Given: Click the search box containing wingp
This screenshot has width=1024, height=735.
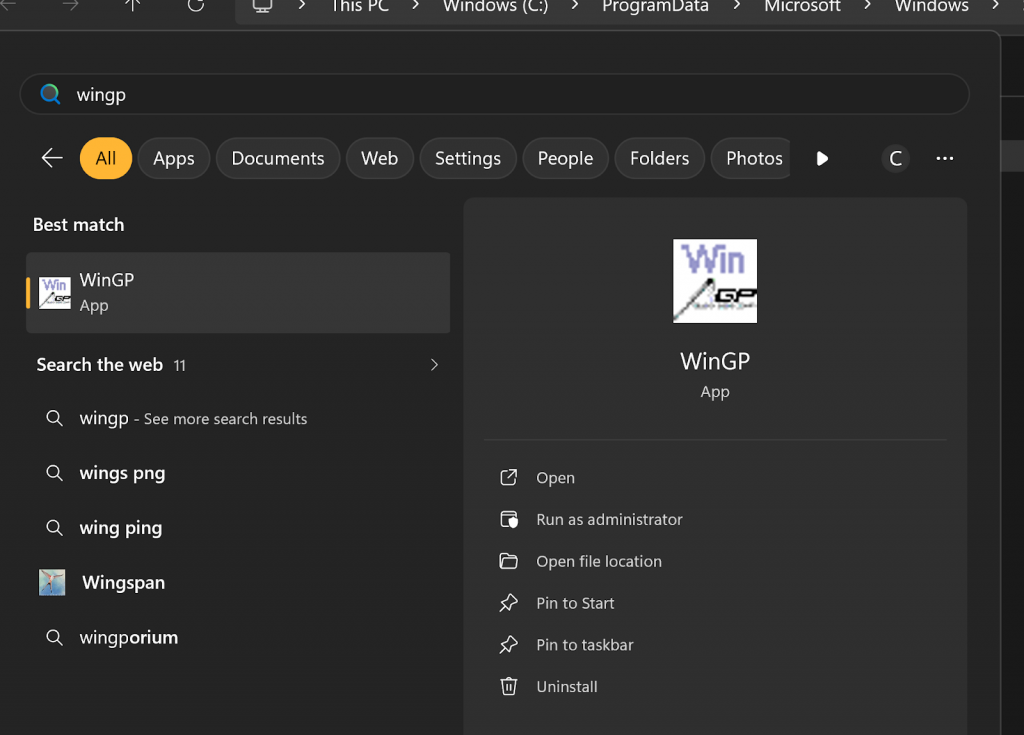Looking at the screenshot, I should pos(494,95).
